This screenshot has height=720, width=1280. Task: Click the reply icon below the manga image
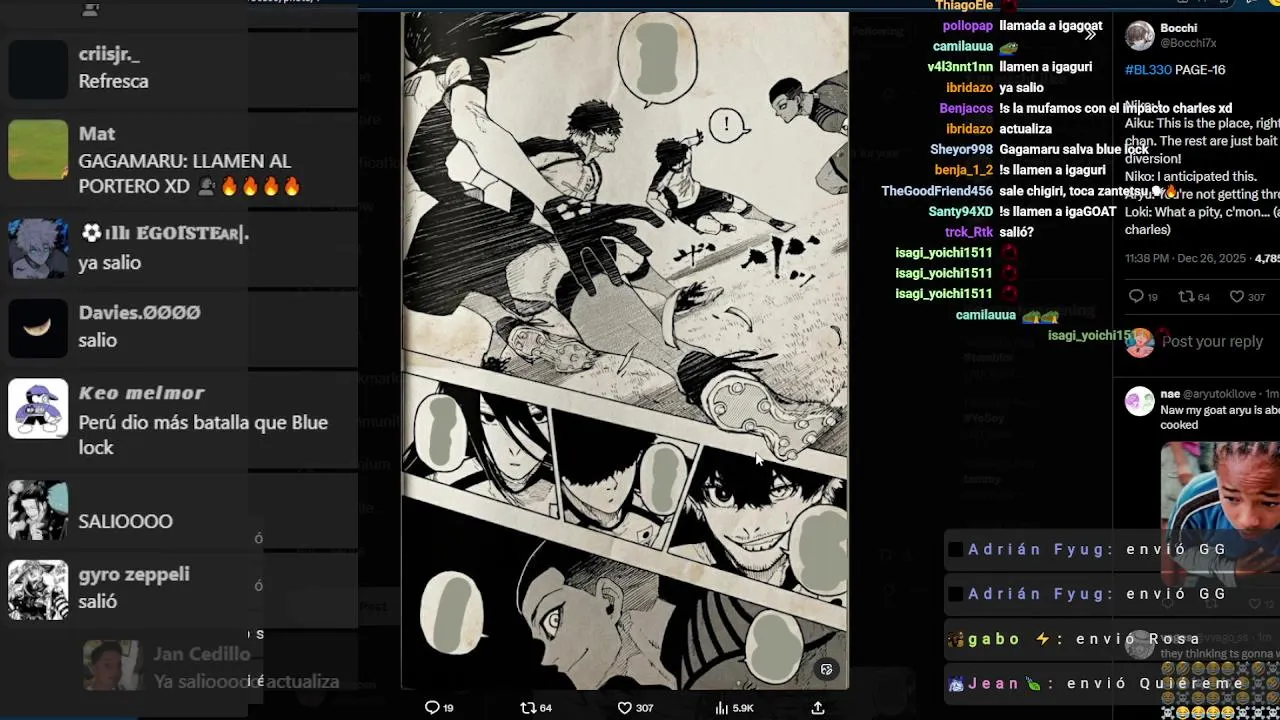click(432, 707)
